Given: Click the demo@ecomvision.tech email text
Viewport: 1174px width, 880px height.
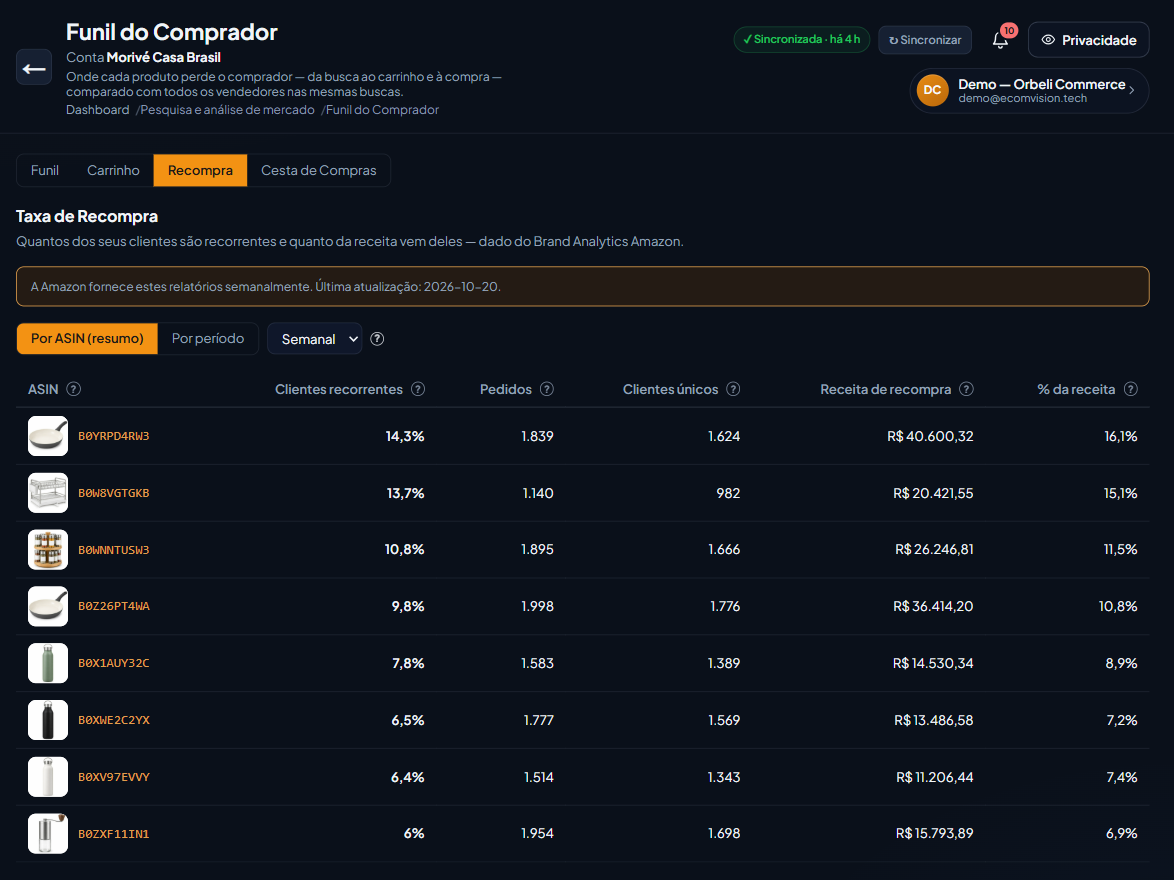Looking at the screenshot, I should (1022, 98).
